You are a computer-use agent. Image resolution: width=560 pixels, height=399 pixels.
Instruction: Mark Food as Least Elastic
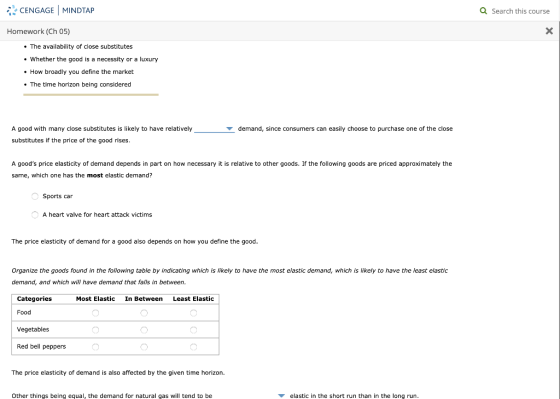(193, 313)
